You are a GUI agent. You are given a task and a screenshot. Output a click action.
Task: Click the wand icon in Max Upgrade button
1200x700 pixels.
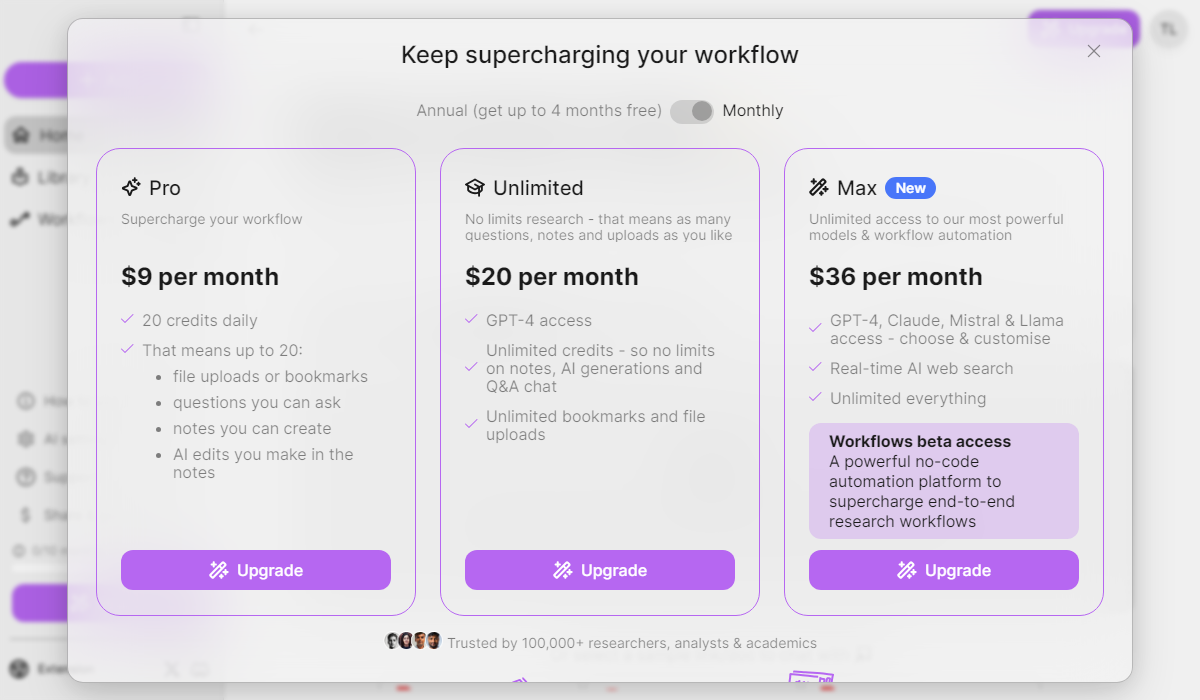coord(907,570)
